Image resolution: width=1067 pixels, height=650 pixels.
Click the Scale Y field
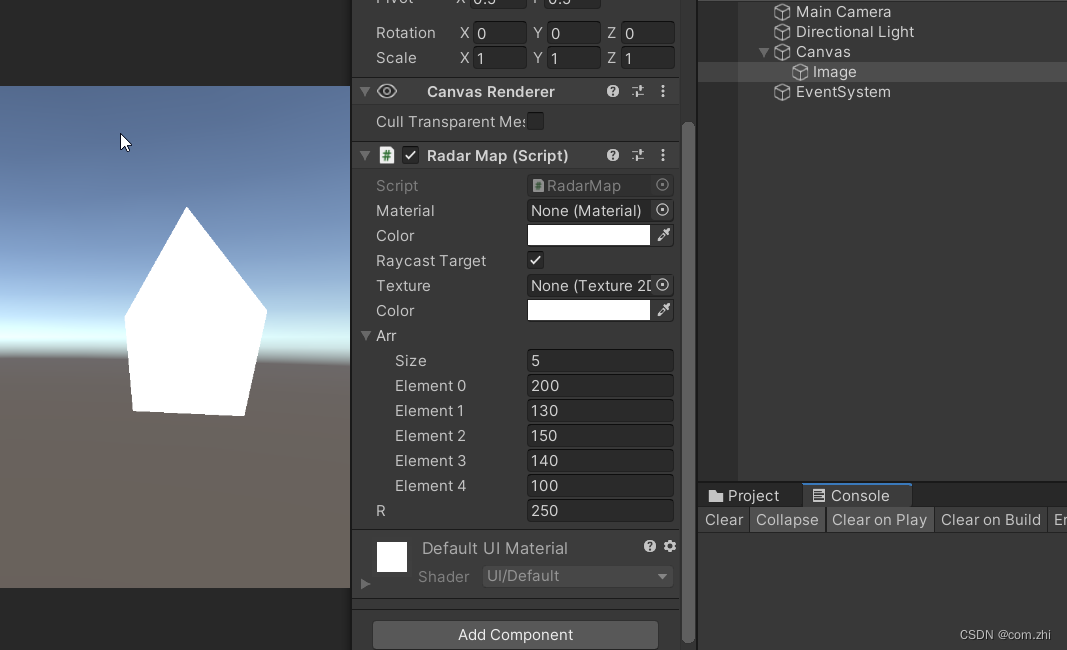coord(574,58)
